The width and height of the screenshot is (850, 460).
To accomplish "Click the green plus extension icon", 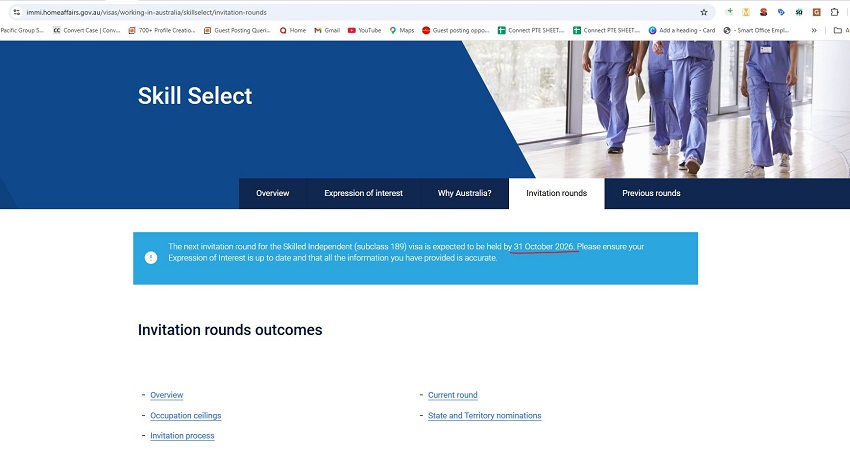I will pyautogui.click(x=729, y=11).
